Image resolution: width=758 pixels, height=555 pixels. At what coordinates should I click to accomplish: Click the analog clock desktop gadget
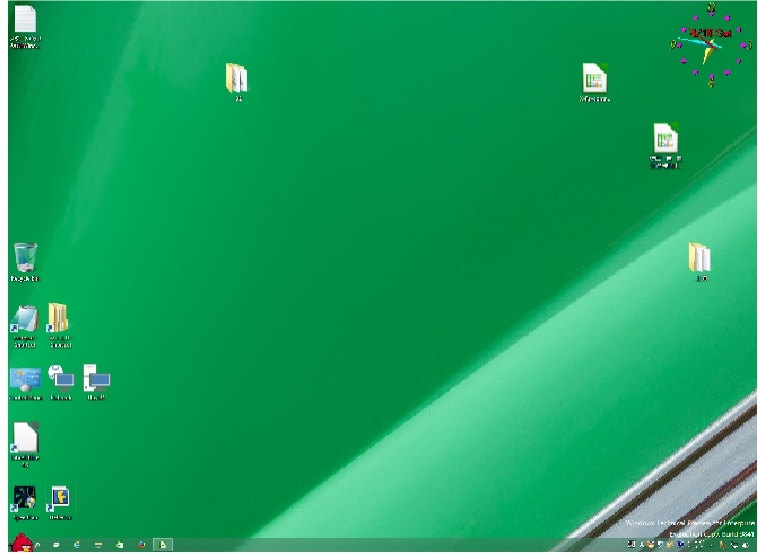click(711, 46)
